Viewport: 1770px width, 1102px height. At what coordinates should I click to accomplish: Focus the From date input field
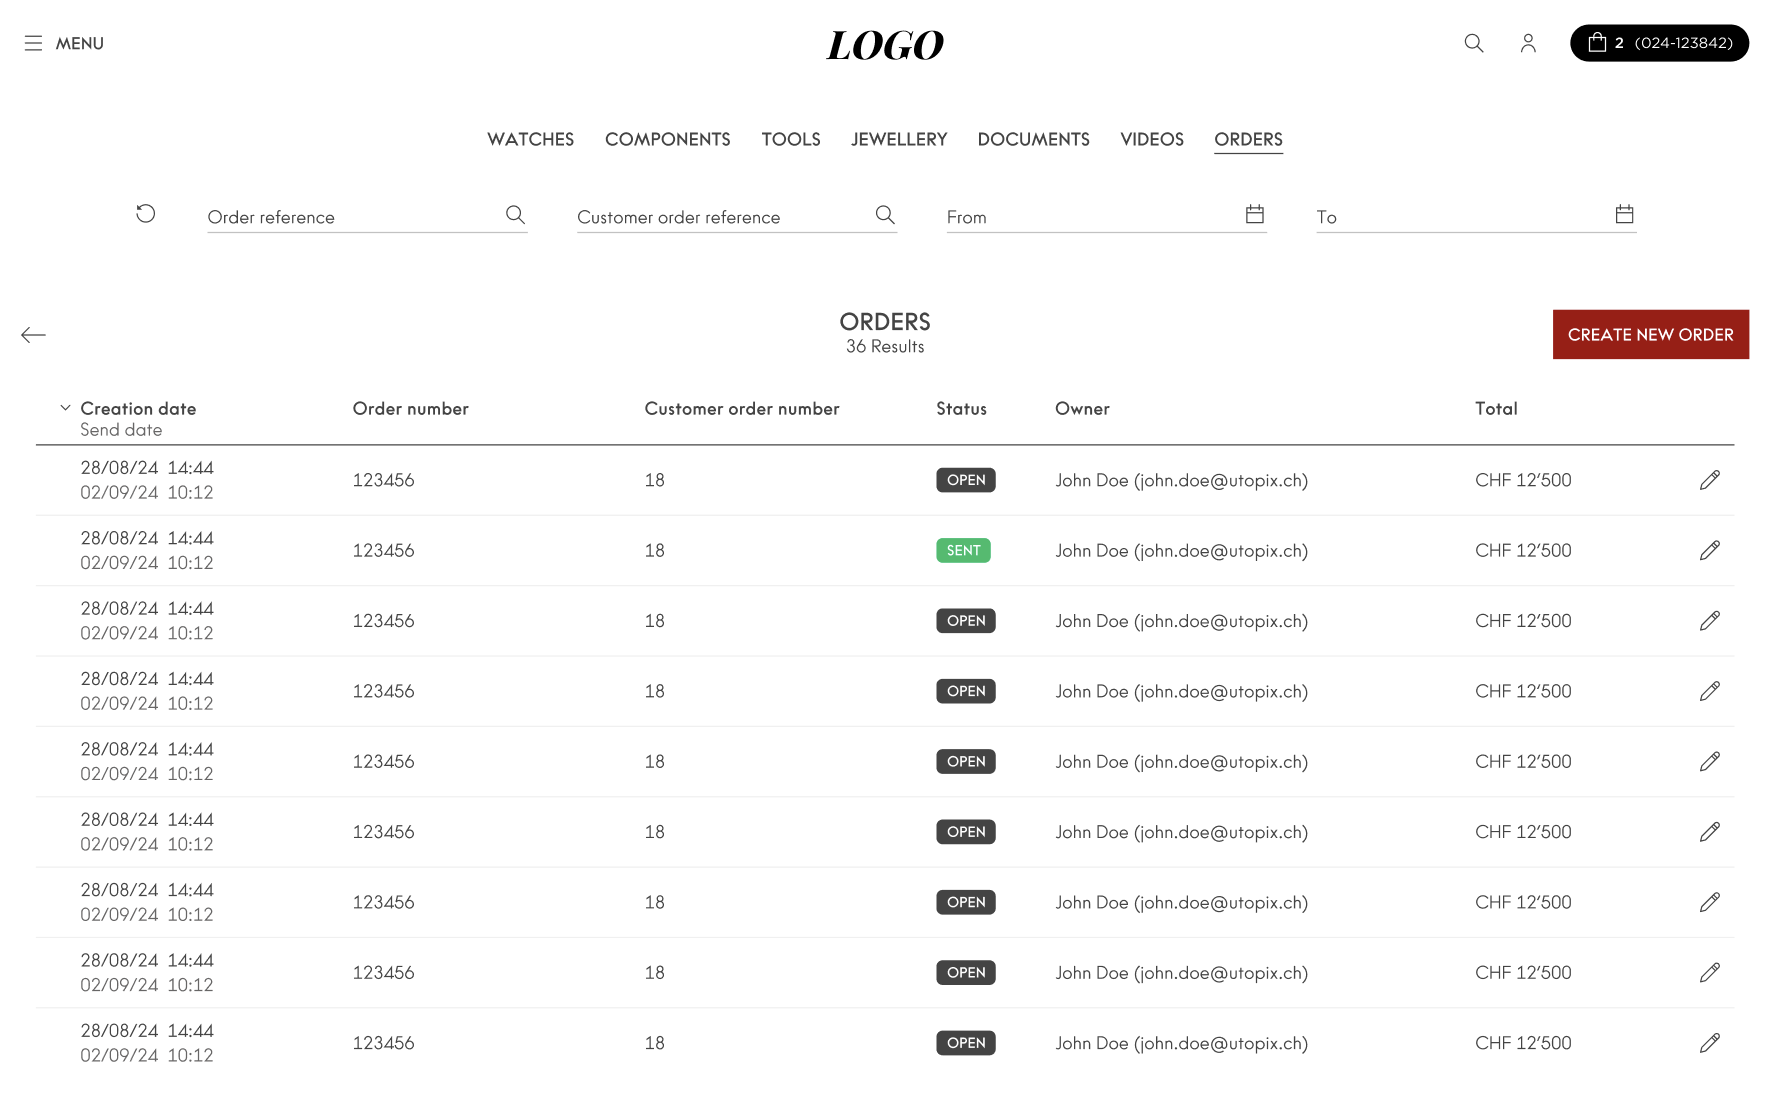pos(1107,216)
